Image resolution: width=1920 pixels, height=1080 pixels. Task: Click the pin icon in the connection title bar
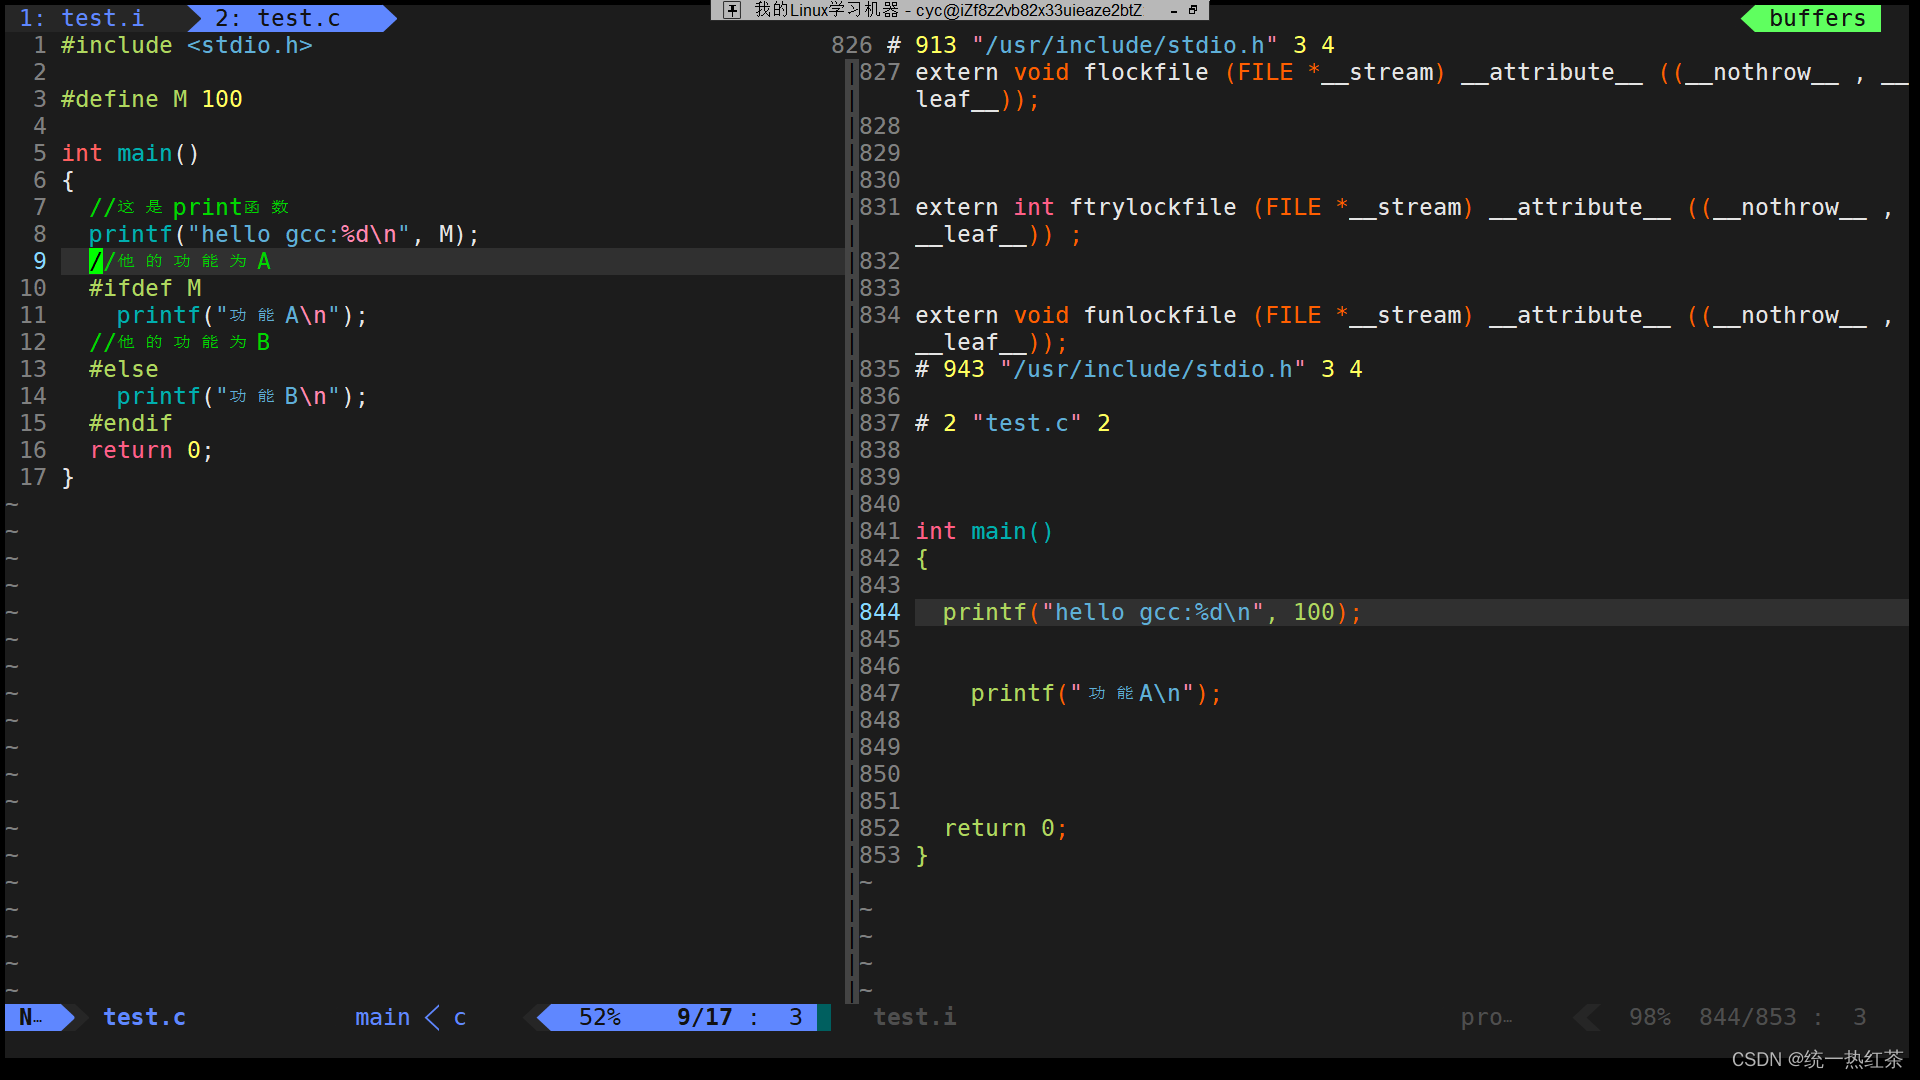[x=732, y=10]
